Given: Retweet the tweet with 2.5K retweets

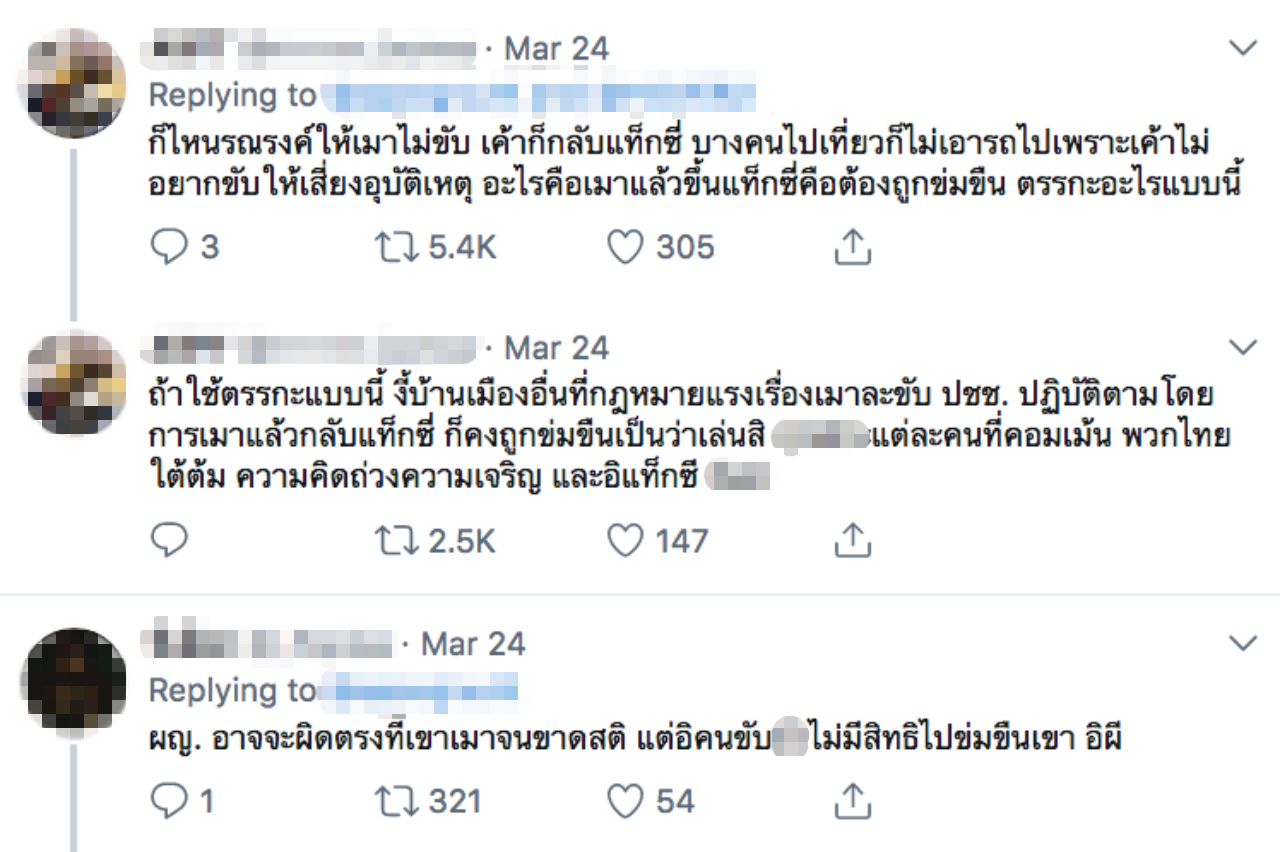Looking at the screenshot, I should coord(394,541).
